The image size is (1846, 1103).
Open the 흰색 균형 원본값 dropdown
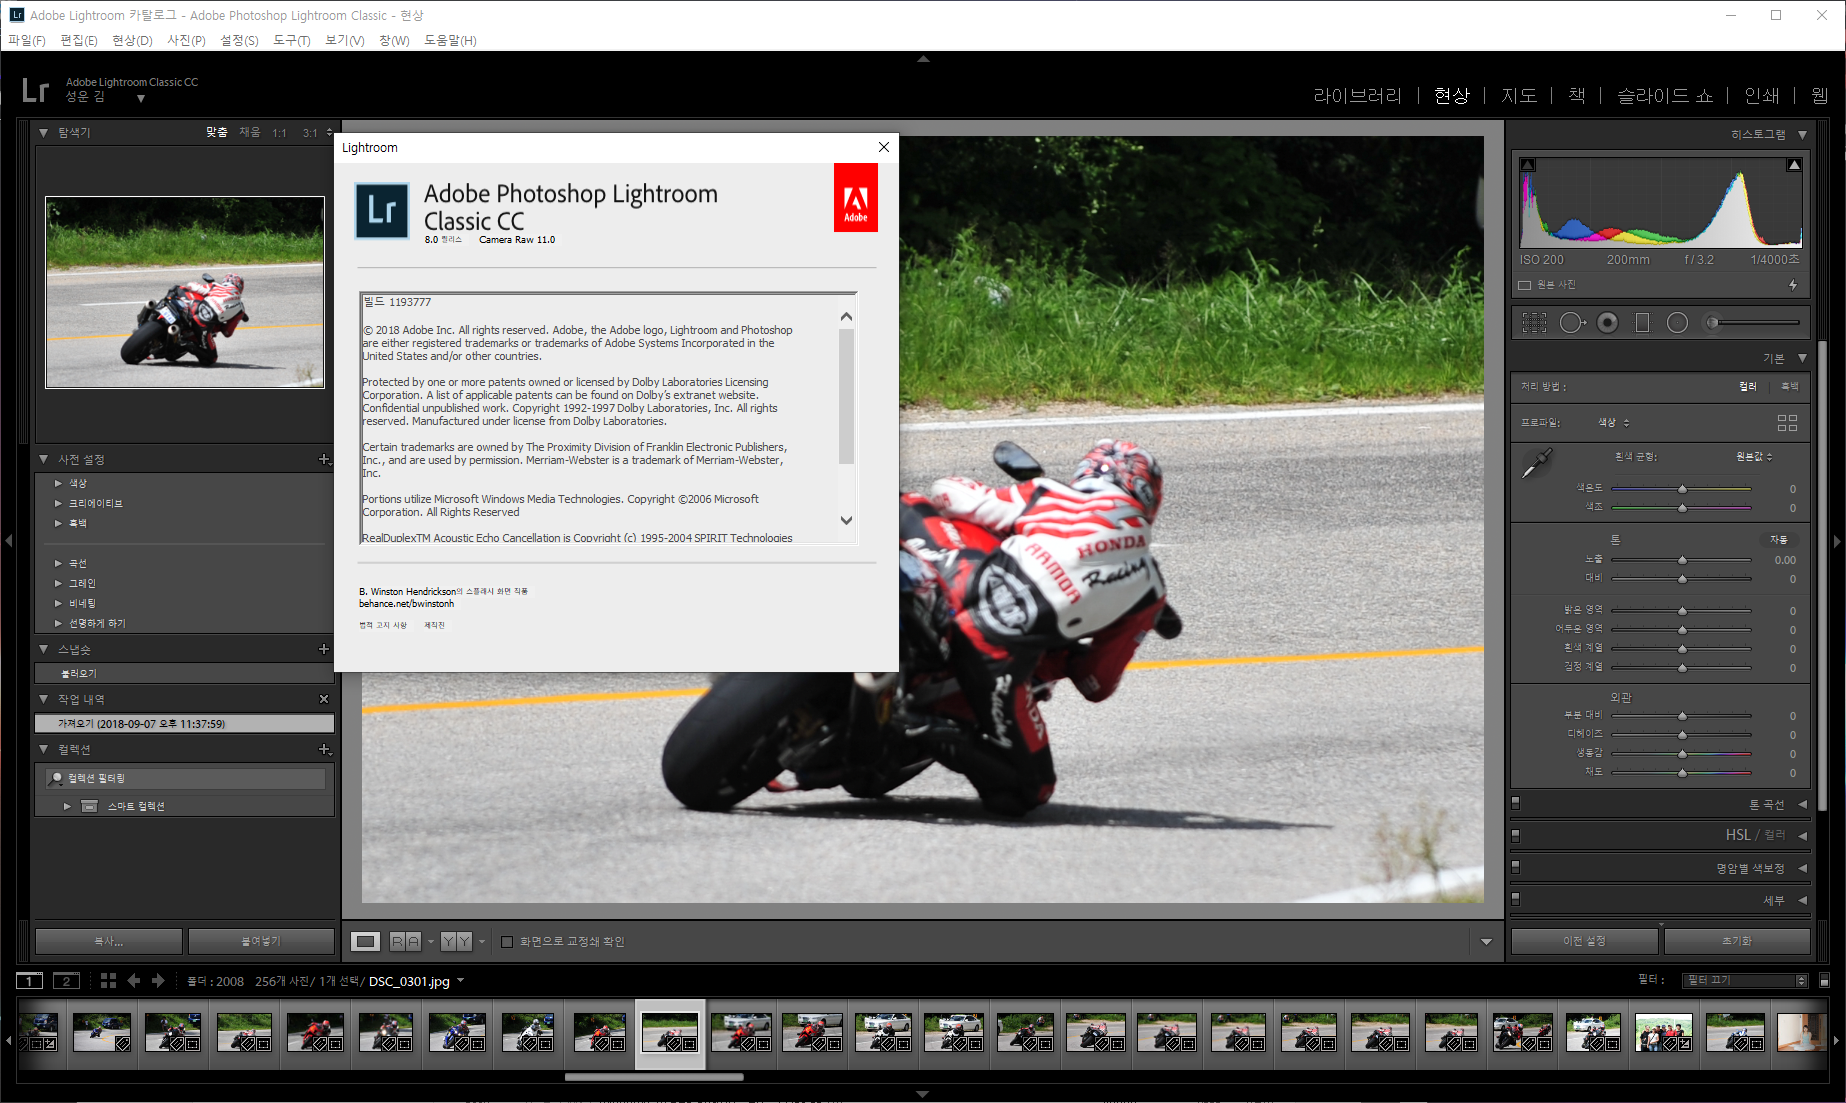tap(1755, 457)
